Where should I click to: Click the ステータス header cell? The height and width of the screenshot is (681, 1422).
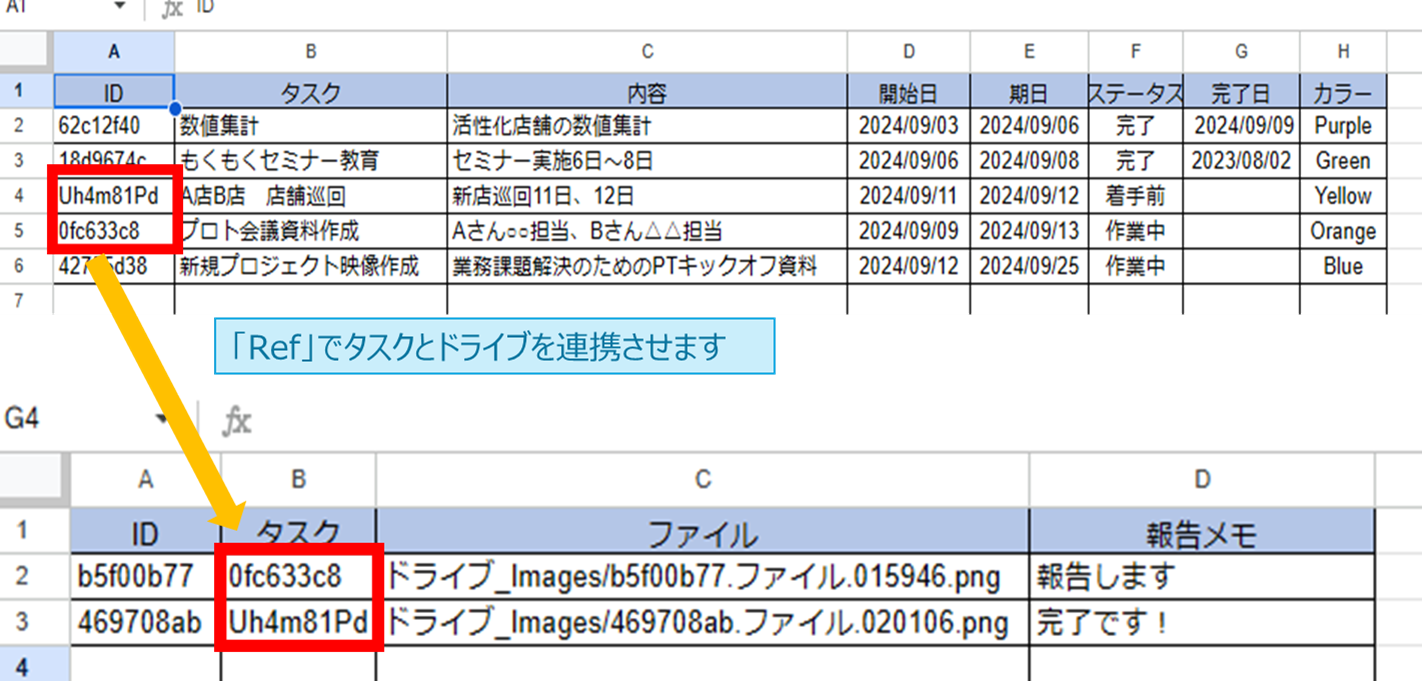point(1136,93)
